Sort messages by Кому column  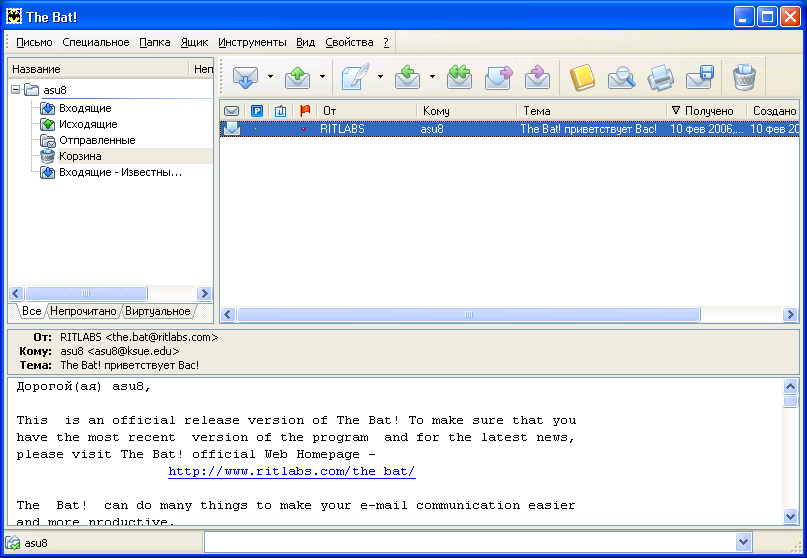click(x=466, y=111)
